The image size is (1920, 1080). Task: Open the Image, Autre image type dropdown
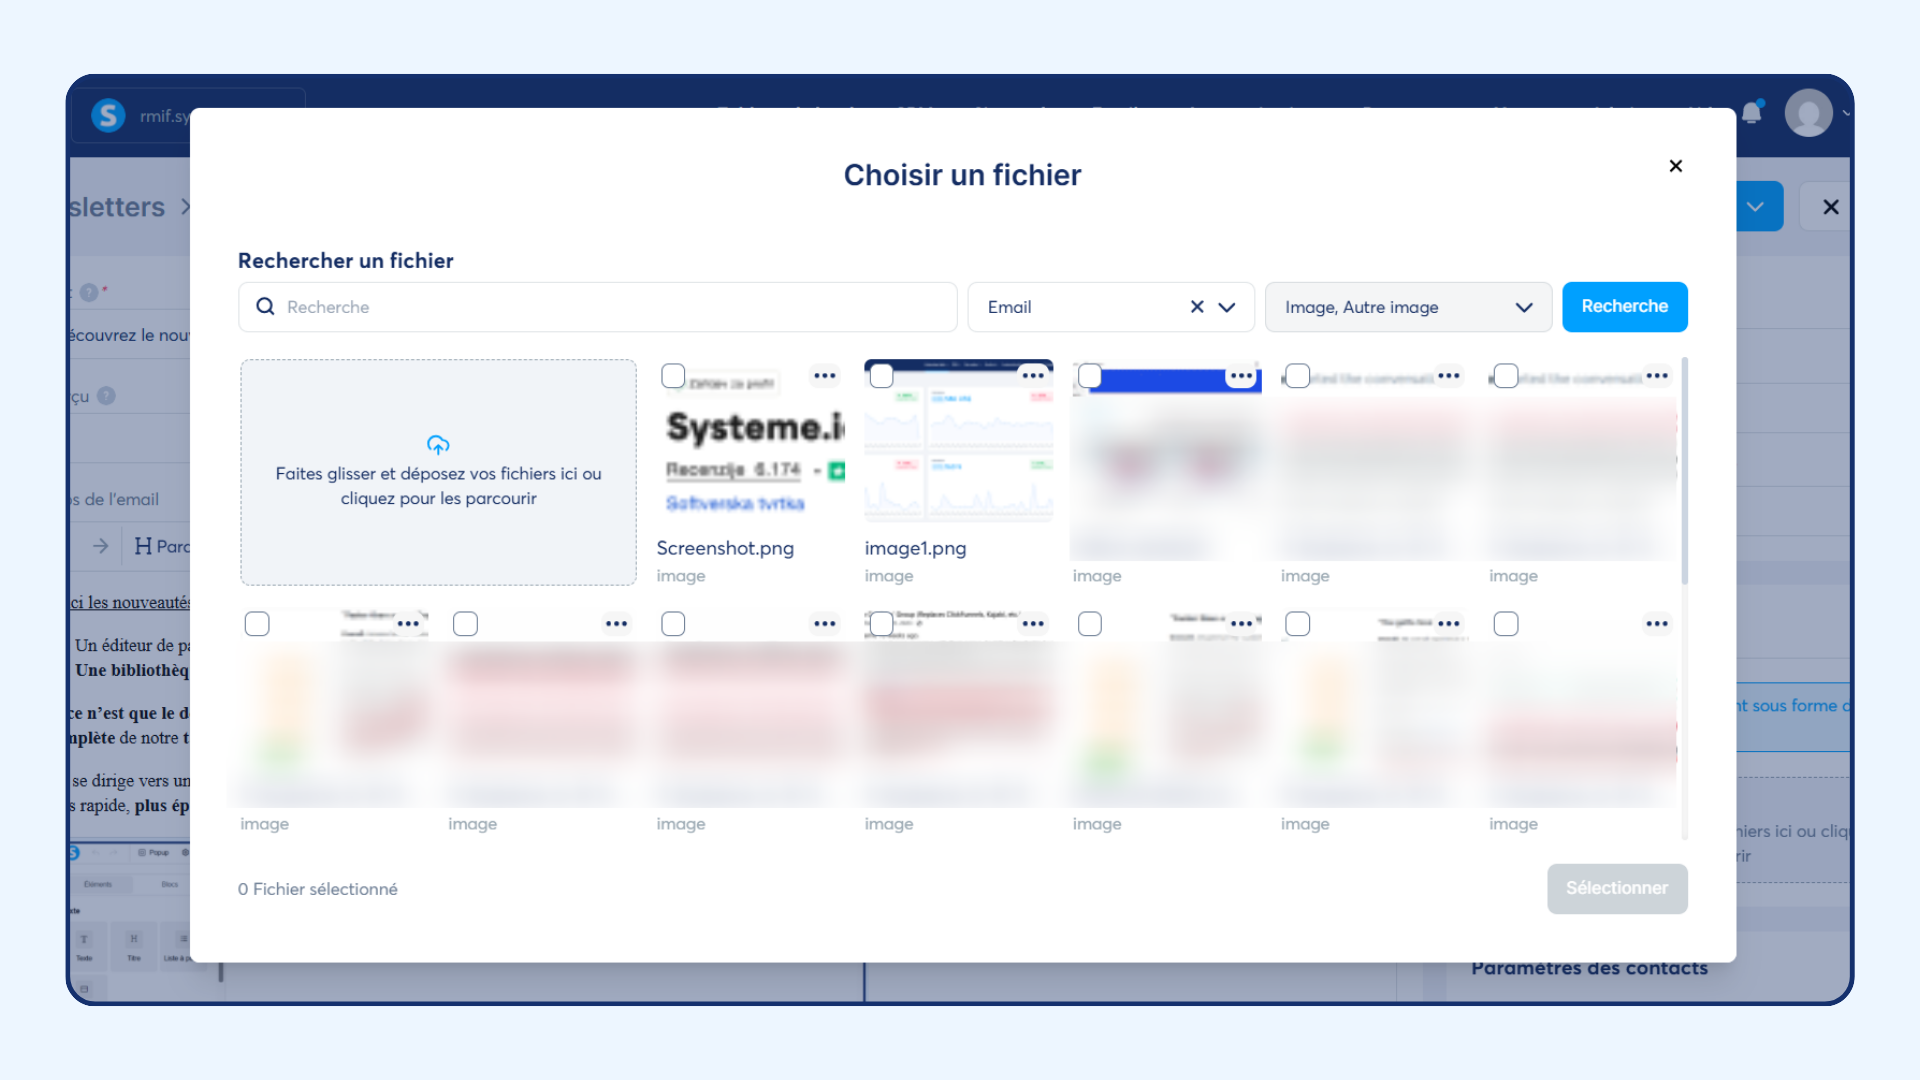(x=1407, y=307)
